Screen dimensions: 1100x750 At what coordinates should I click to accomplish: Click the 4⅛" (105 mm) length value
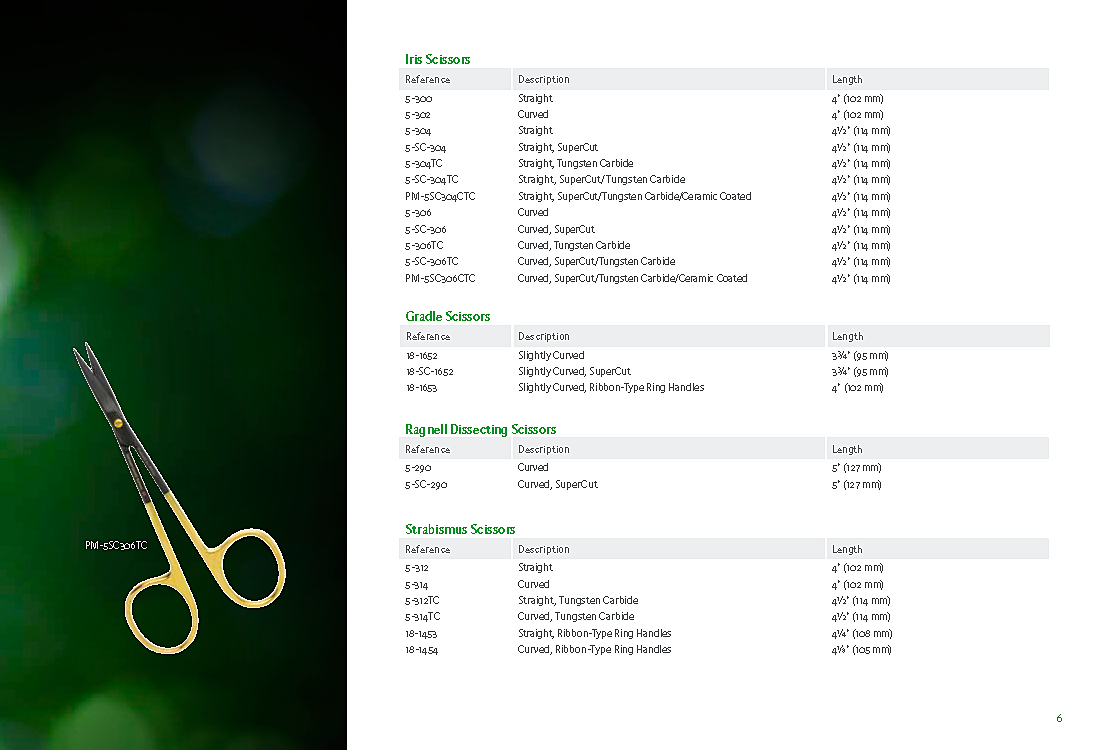[860, 650]
